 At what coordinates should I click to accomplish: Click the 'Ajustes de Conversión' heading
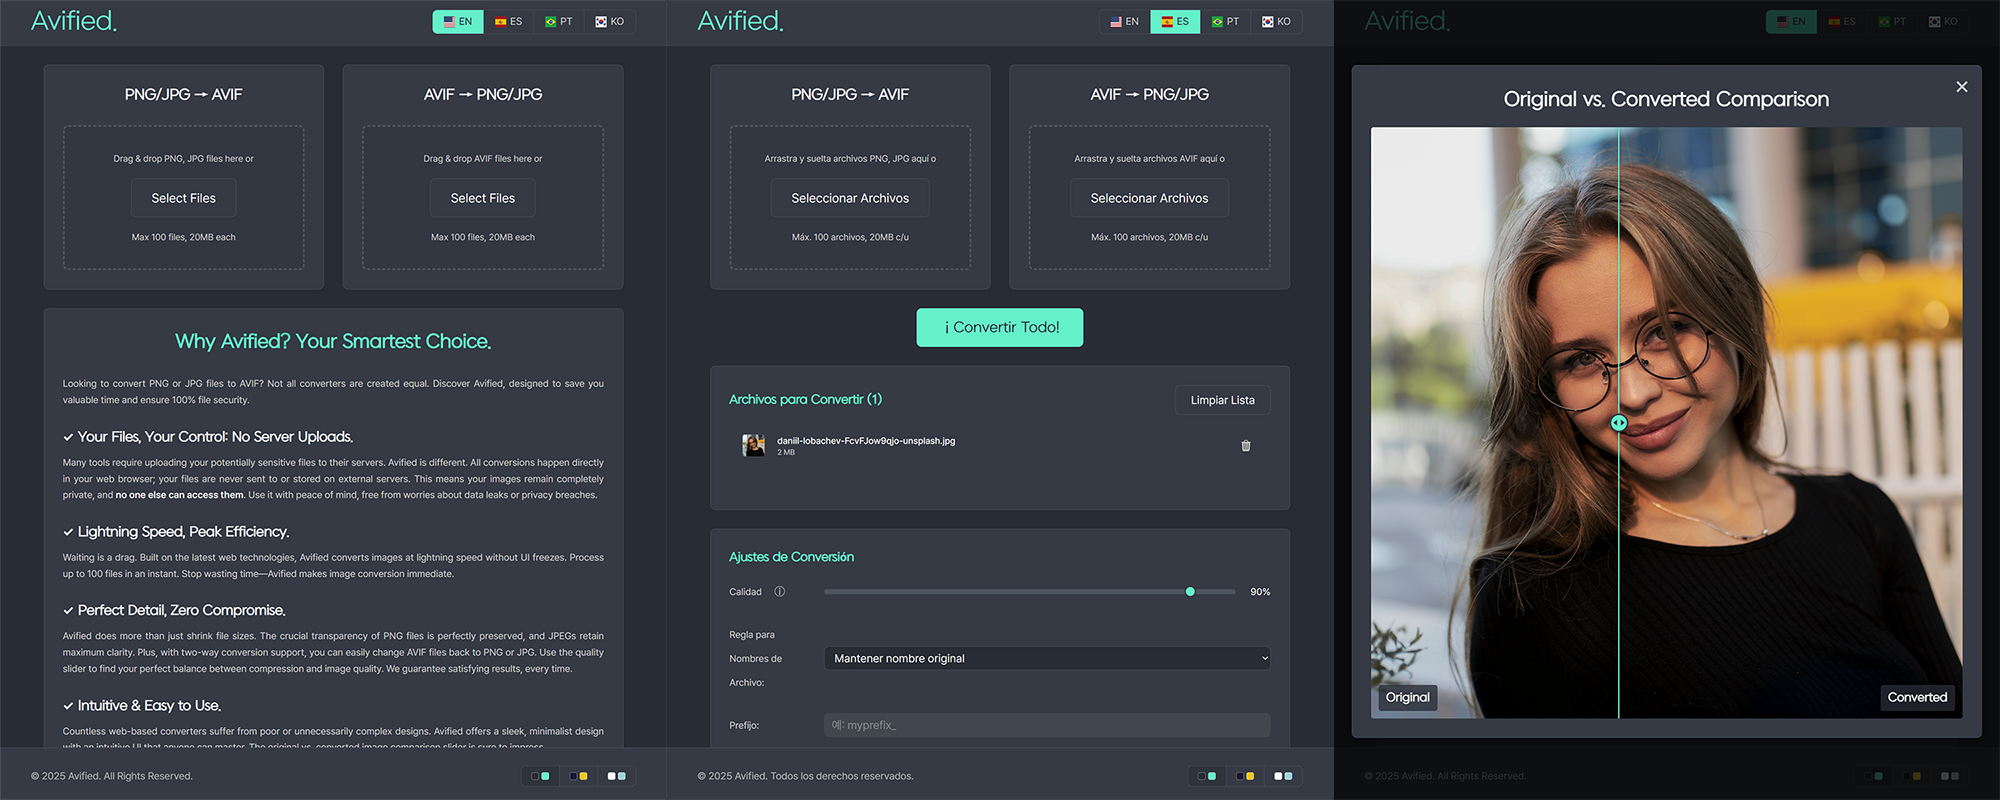tap(791, 557)
